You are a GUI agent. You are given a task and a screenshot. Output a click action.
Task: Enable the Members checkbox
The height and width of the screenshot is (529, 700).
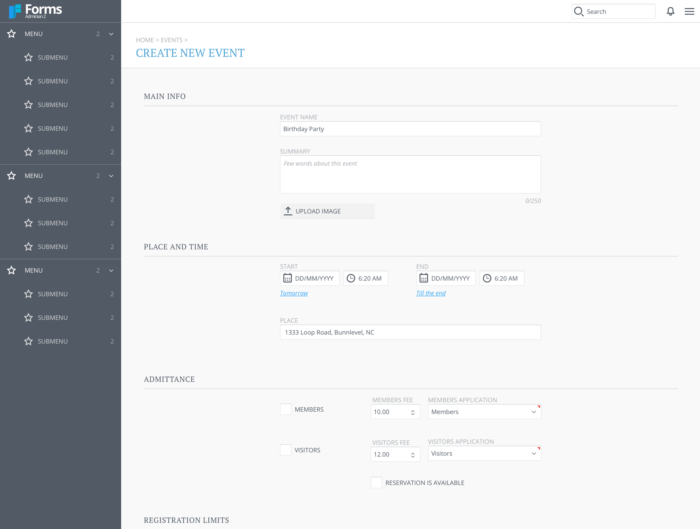[x=286, y=409]
